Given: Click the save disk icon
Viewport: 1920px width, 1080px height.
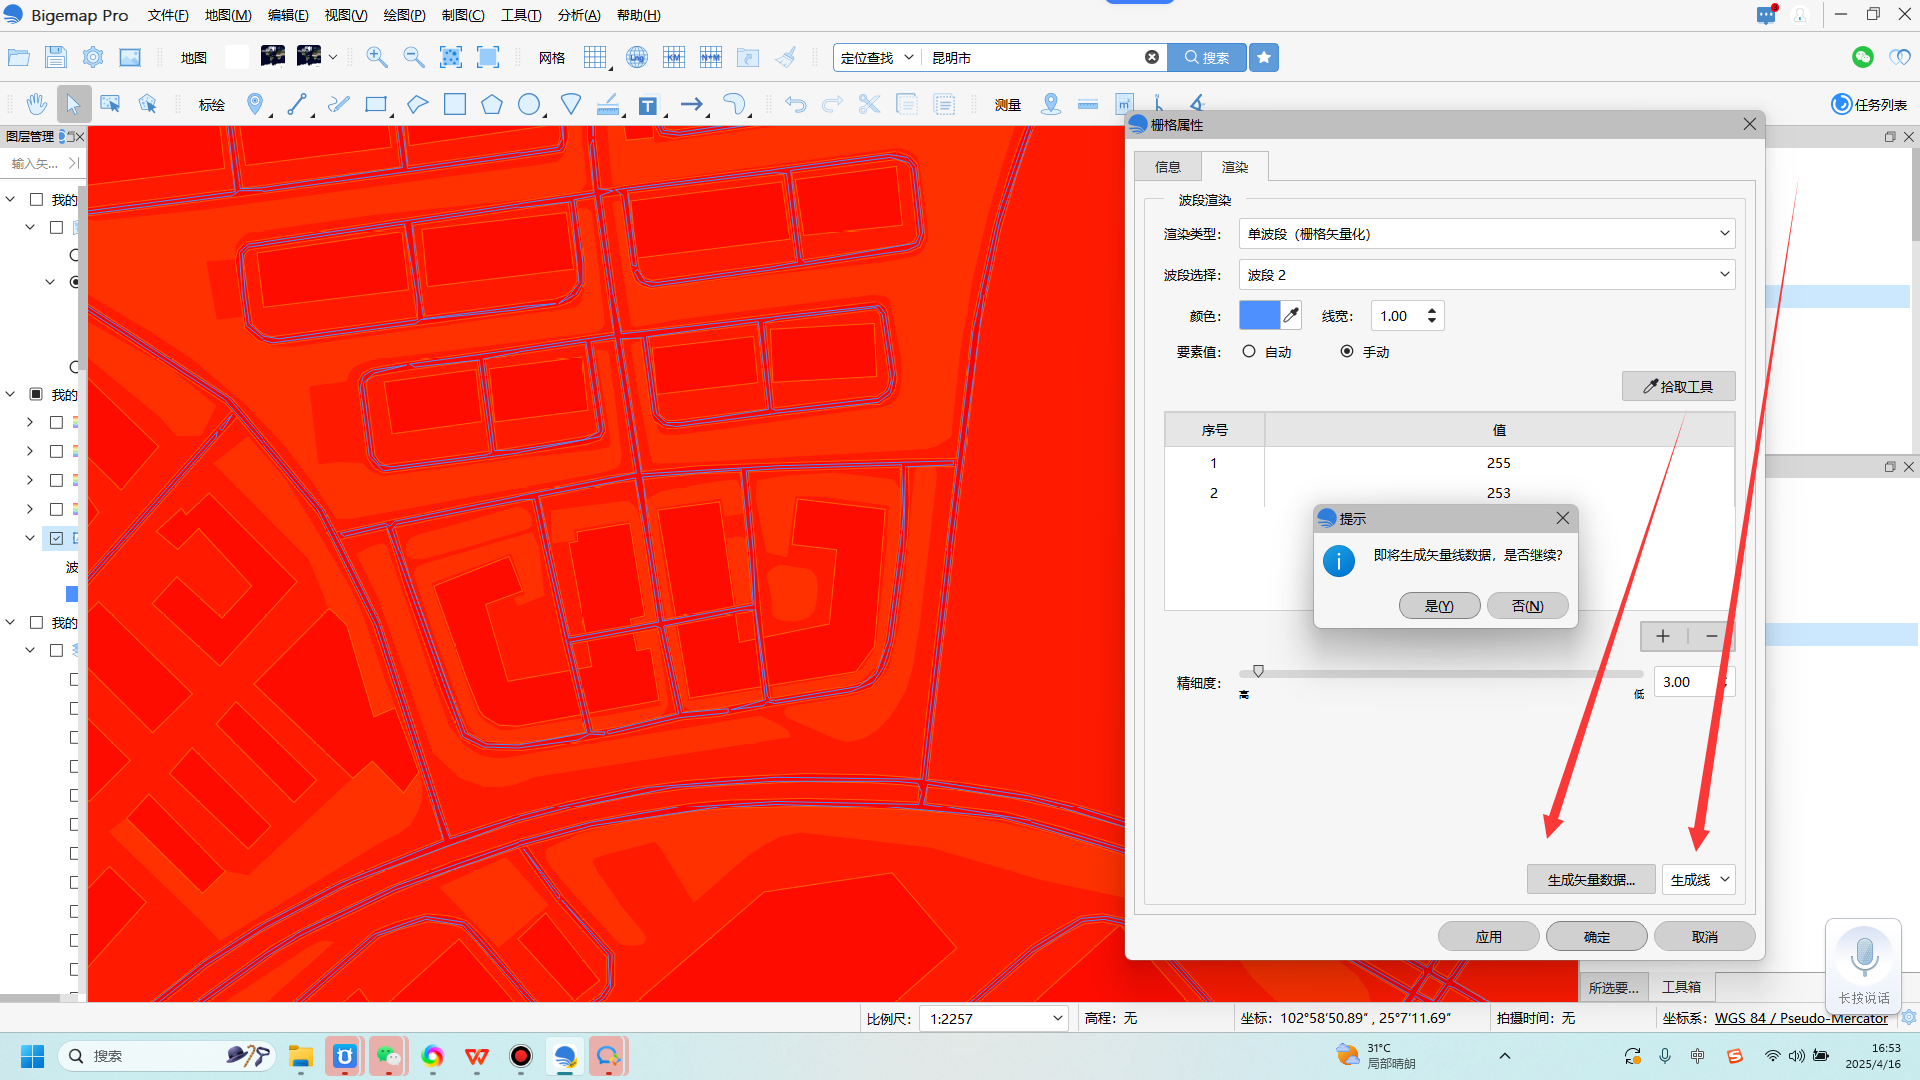Looking at the screenshot, I should pos(56,57).
